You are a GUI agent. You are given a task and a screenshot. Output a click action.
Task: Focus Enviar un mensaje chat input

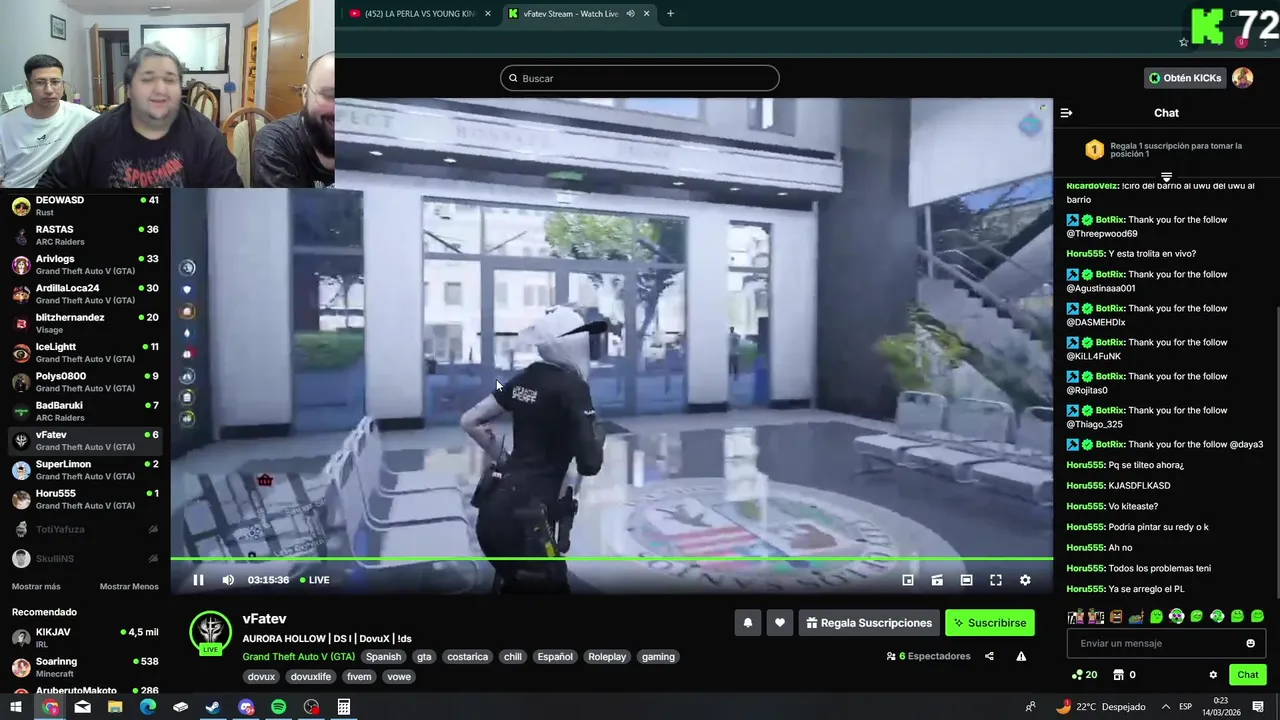1166,643
